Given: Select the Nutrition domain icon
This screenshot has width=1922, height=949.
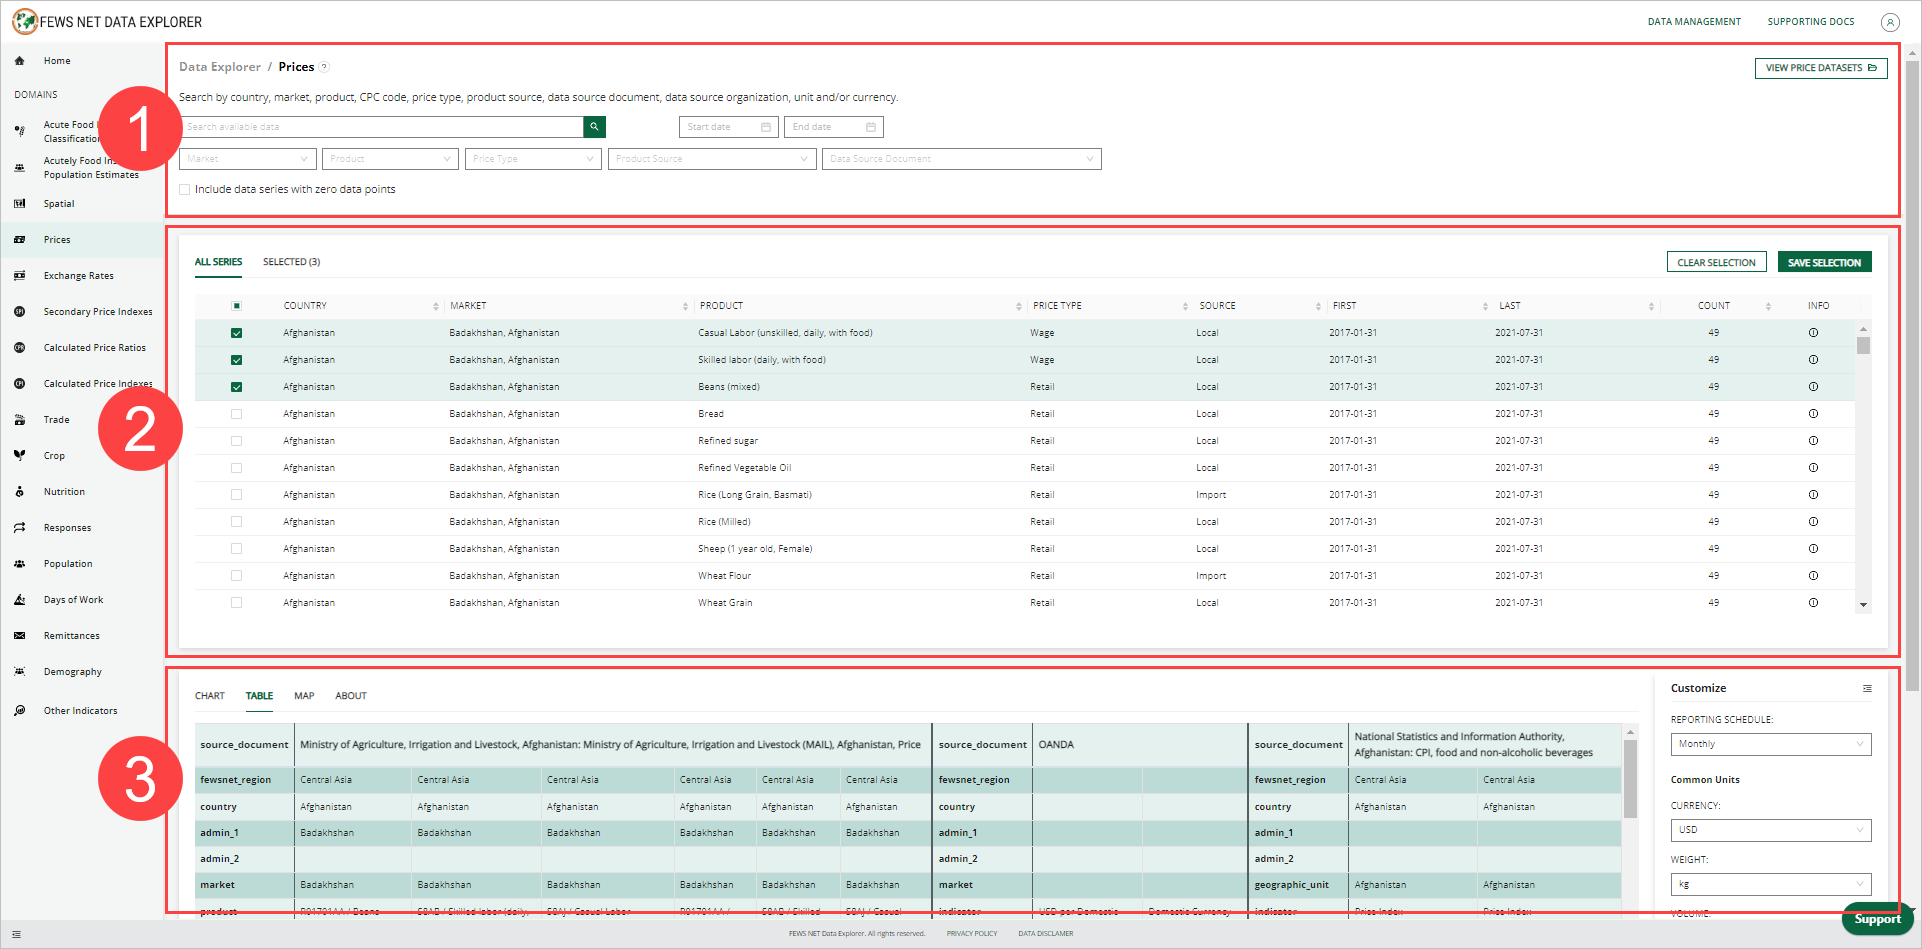Looking at the screenshot, I should point(20,491).
